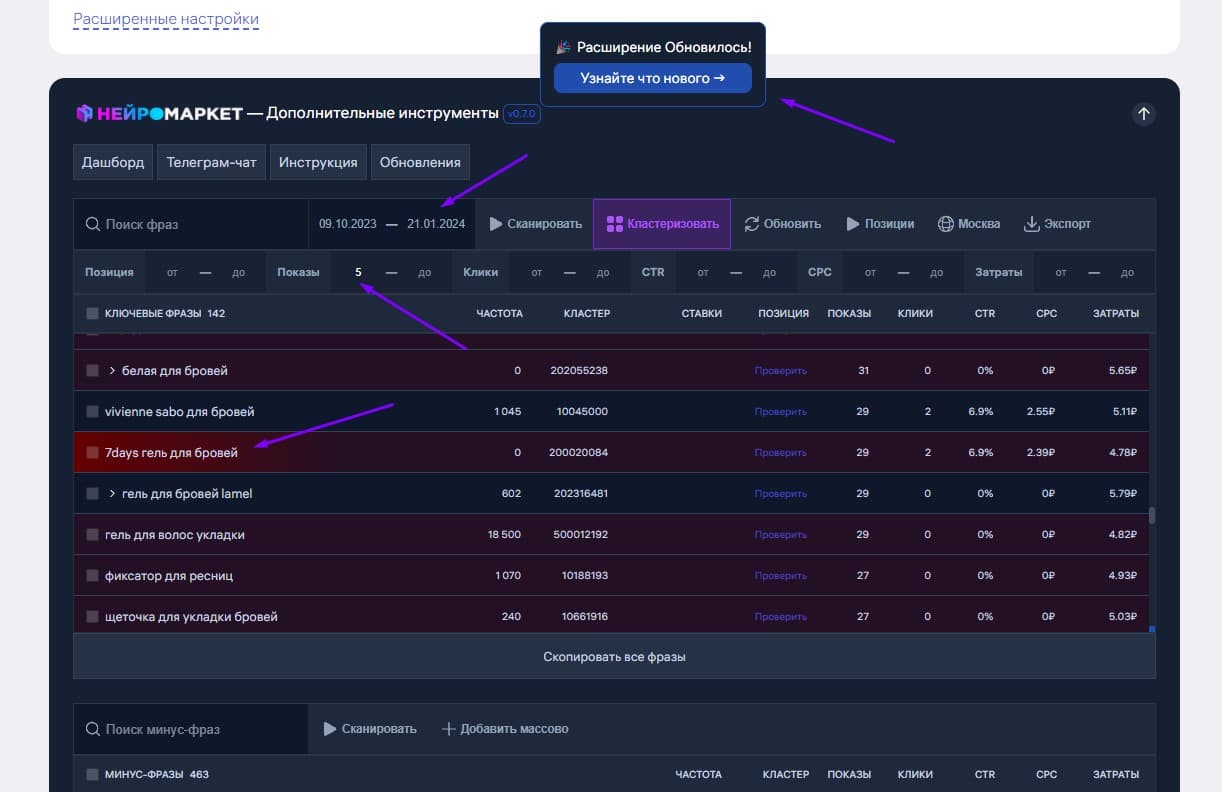Switch to the Телеграм-чат tab
1222x792 pixels.
[x=212, y=162]
